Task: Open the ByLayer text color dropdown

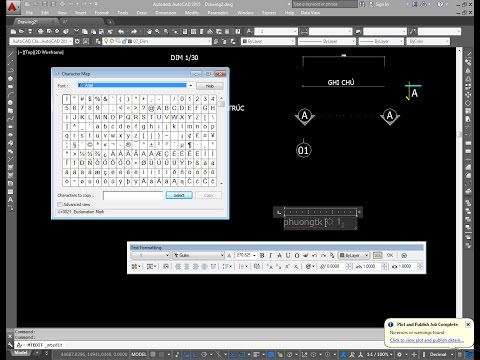Action: [x=354, y=256]
